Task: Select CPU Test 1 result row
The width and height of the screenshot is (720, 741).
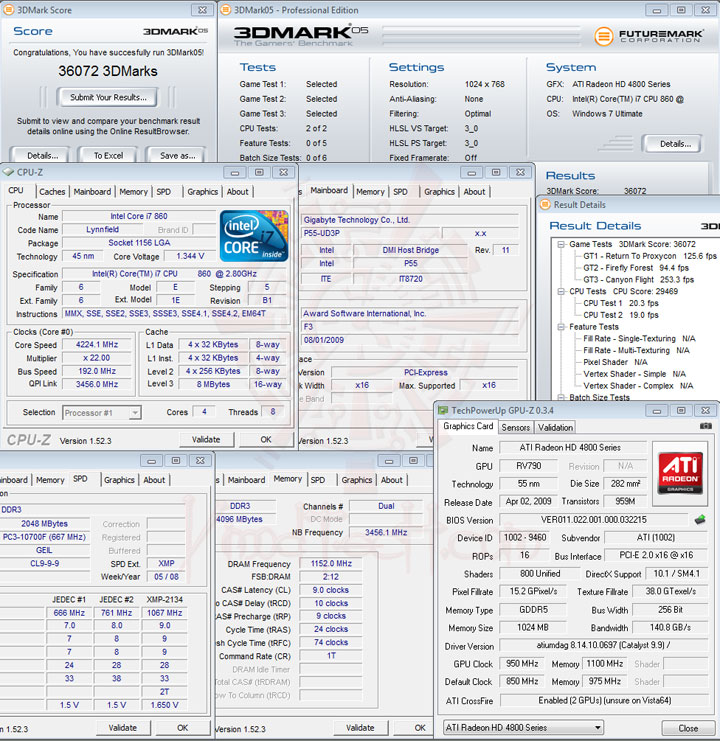Action: point(621,303)
